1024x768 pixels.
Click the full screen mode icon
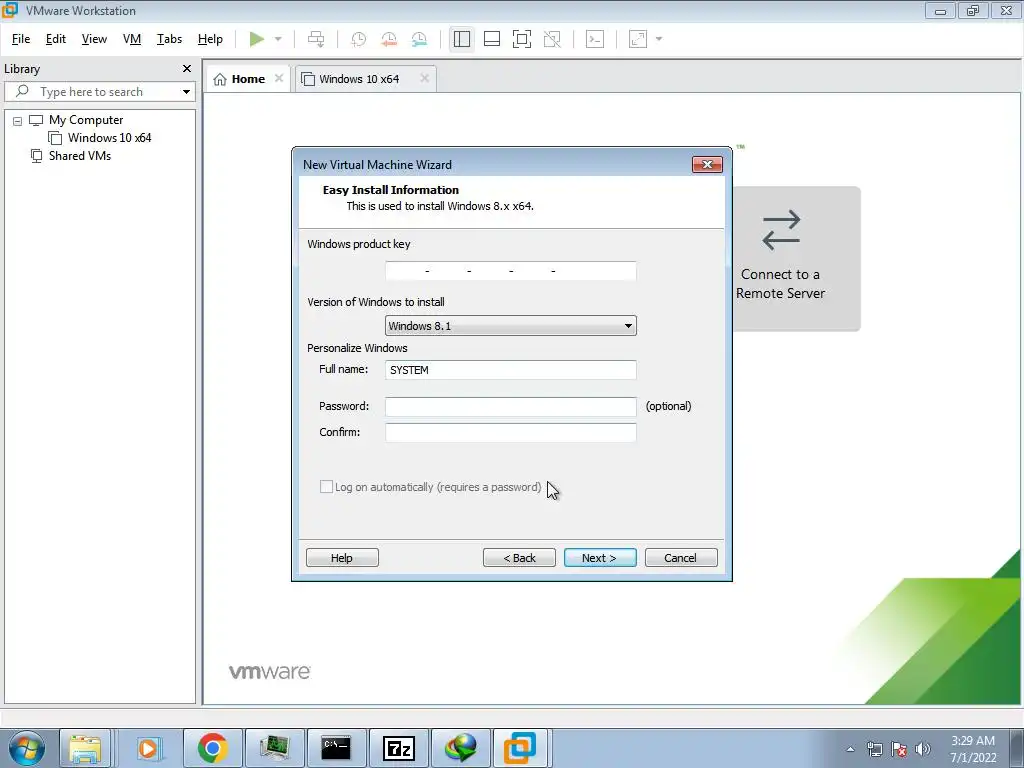point(522,39)
